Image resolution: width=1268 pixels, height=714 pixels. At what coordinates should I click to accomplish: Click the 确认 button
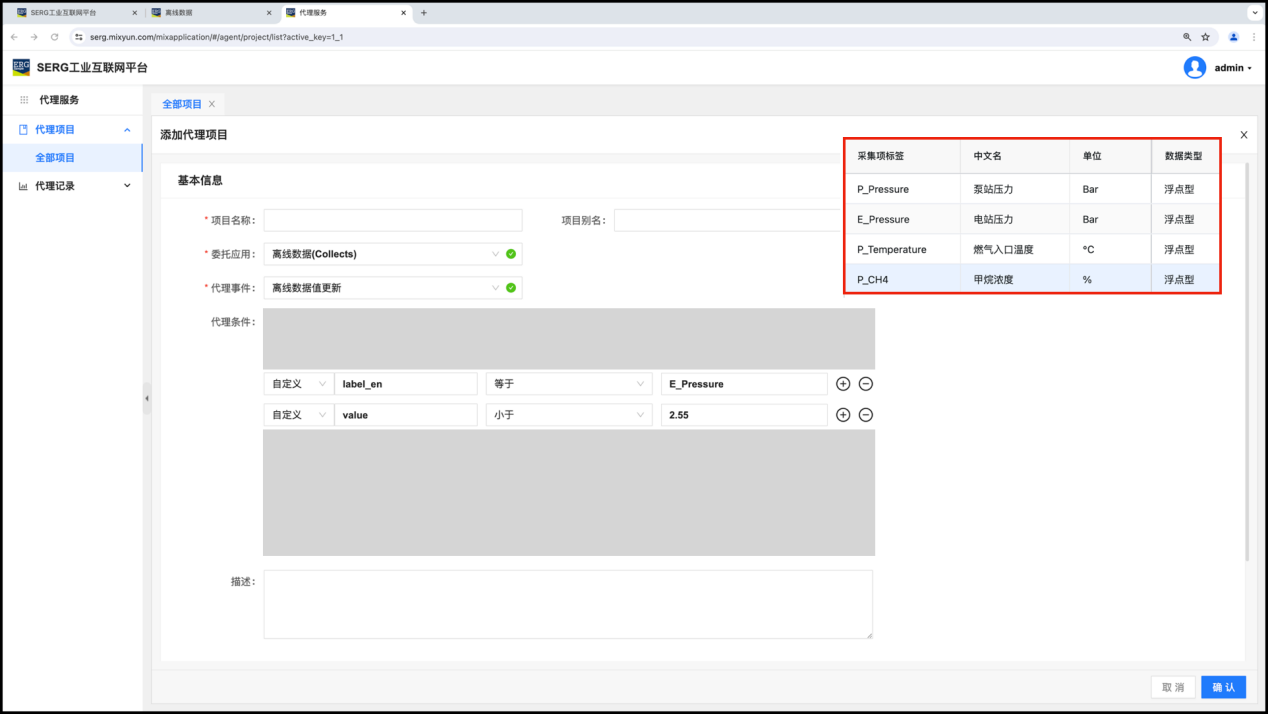(x=1223, y=687)
